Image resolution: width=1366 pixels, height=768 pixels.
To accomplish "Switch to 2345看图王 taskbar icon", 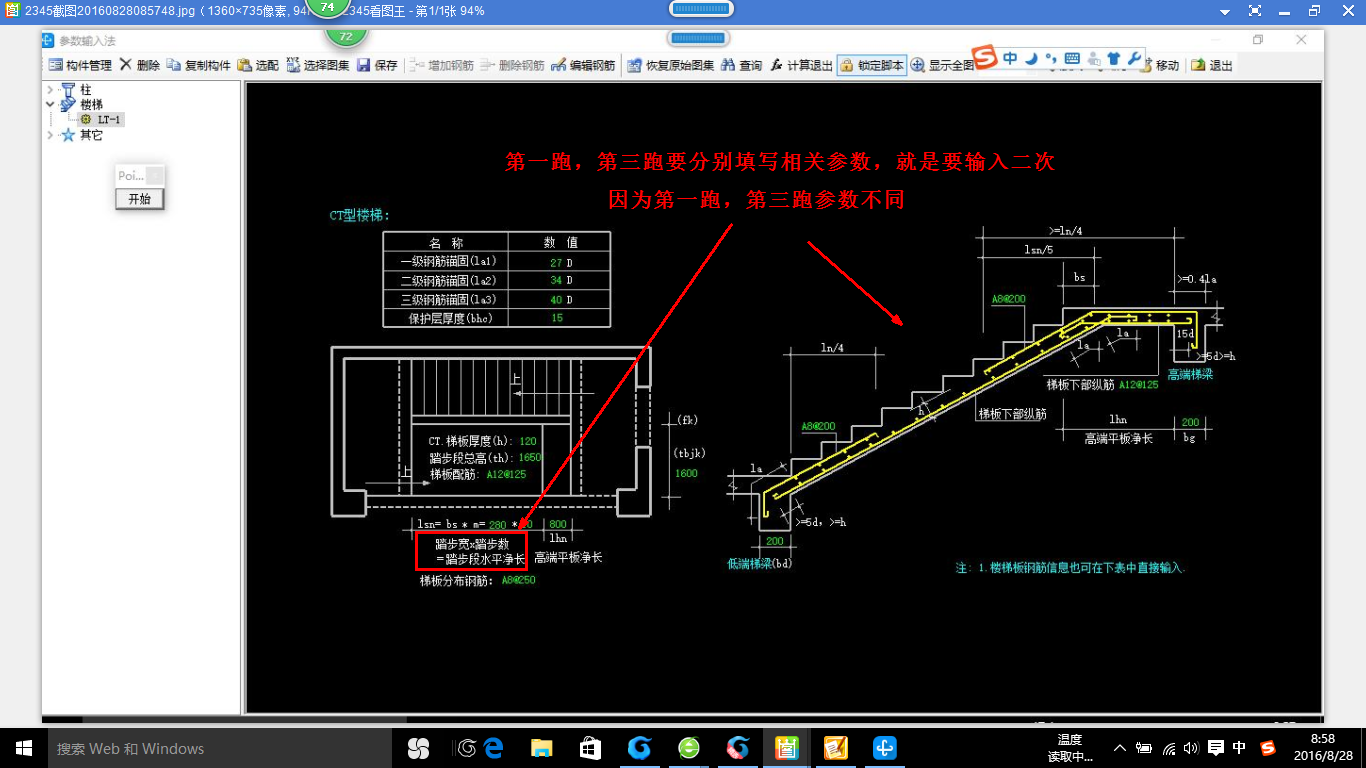I will click(x=787, y=748).
